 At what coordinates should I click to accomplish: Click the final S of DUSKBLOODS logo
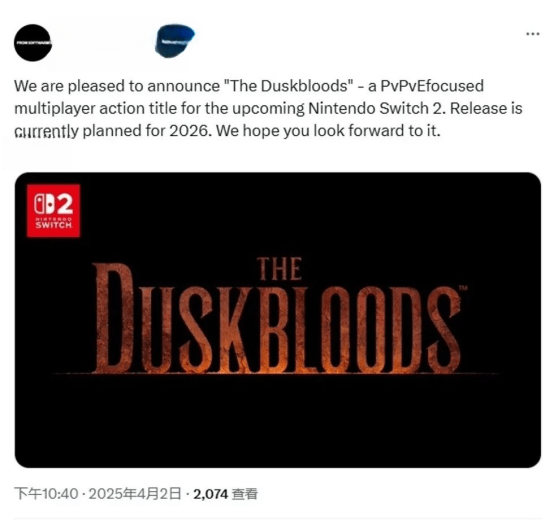click(443, 329)
